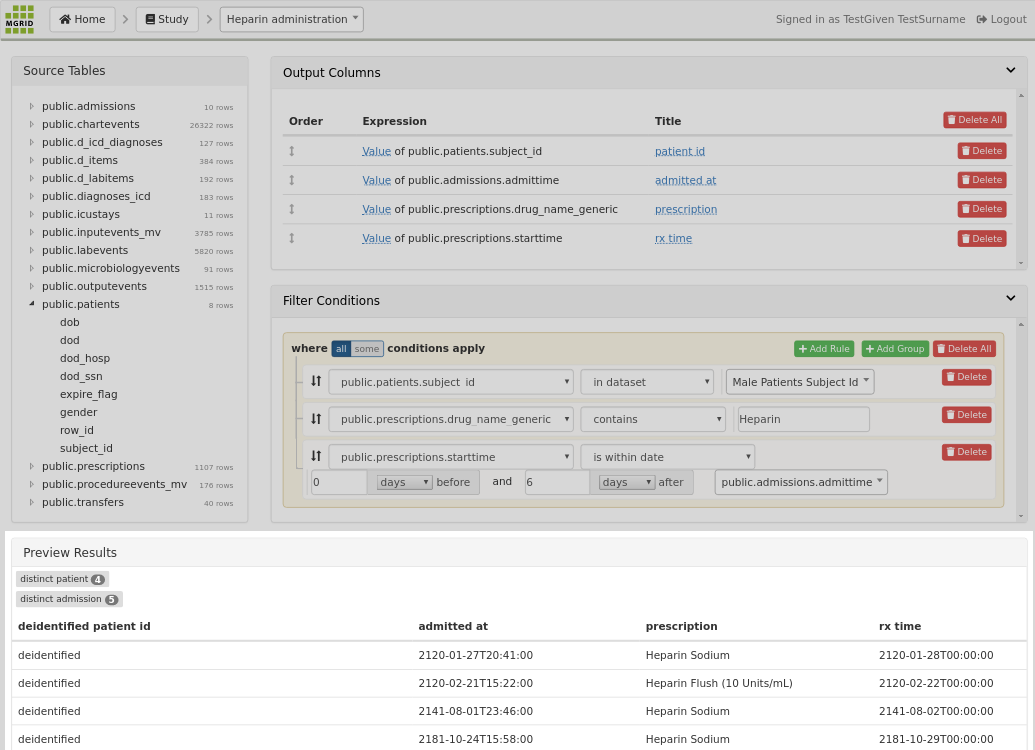Click the days-before number input

[x=339, y=482]
